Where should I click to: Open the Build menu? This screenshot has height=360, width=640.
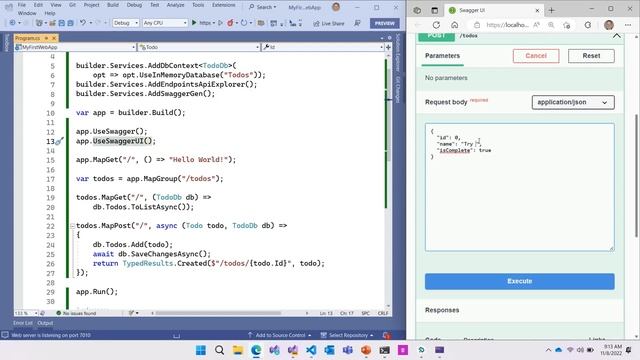(x=113, y=5)
